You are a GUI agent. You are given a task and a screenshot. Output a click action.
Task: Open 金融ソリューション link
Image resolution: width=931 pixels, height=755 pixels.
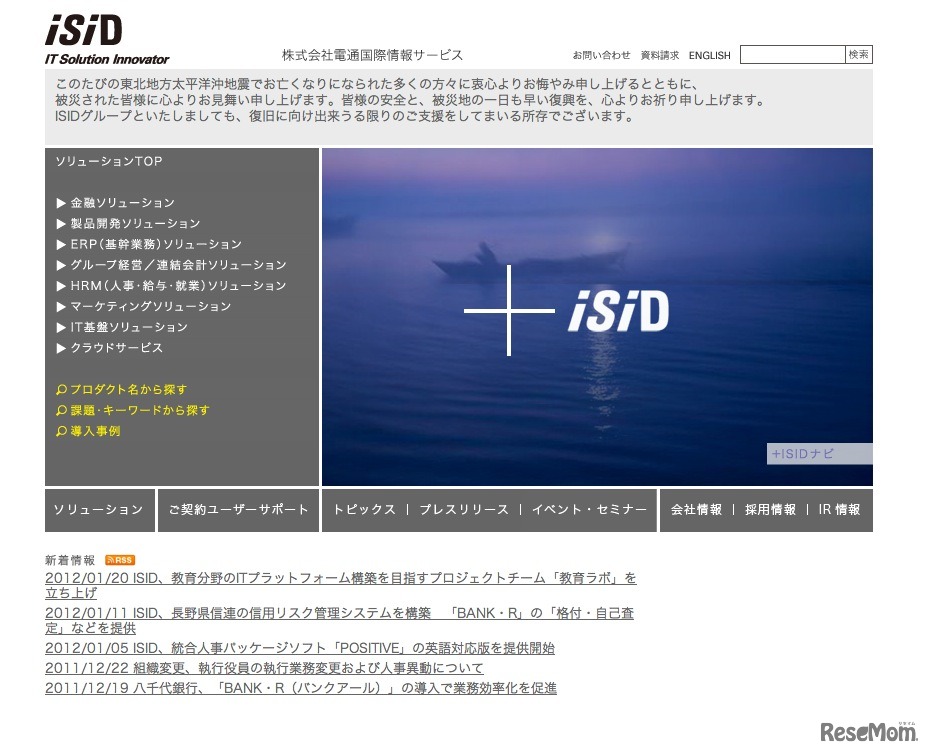pos(122,203)
